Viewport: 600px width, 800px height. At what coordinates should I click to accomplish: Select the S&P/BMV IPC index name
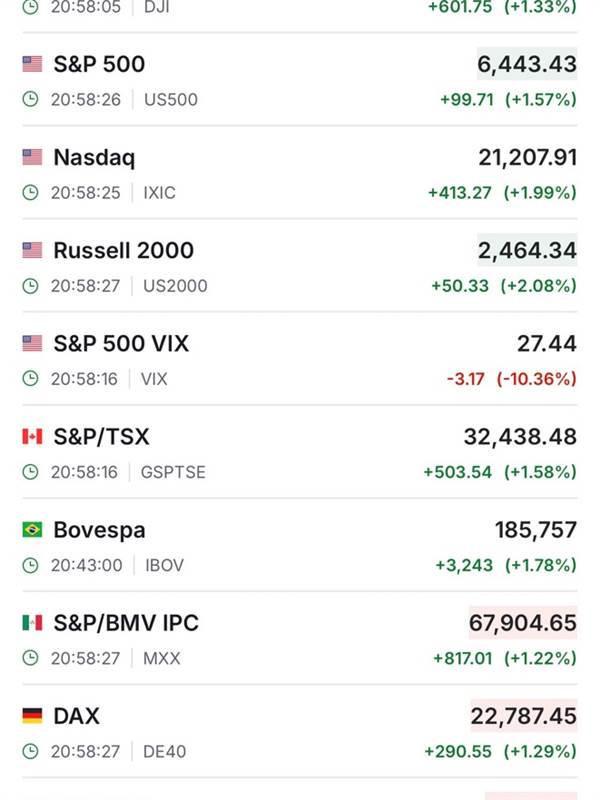click(x=126, y=622)
